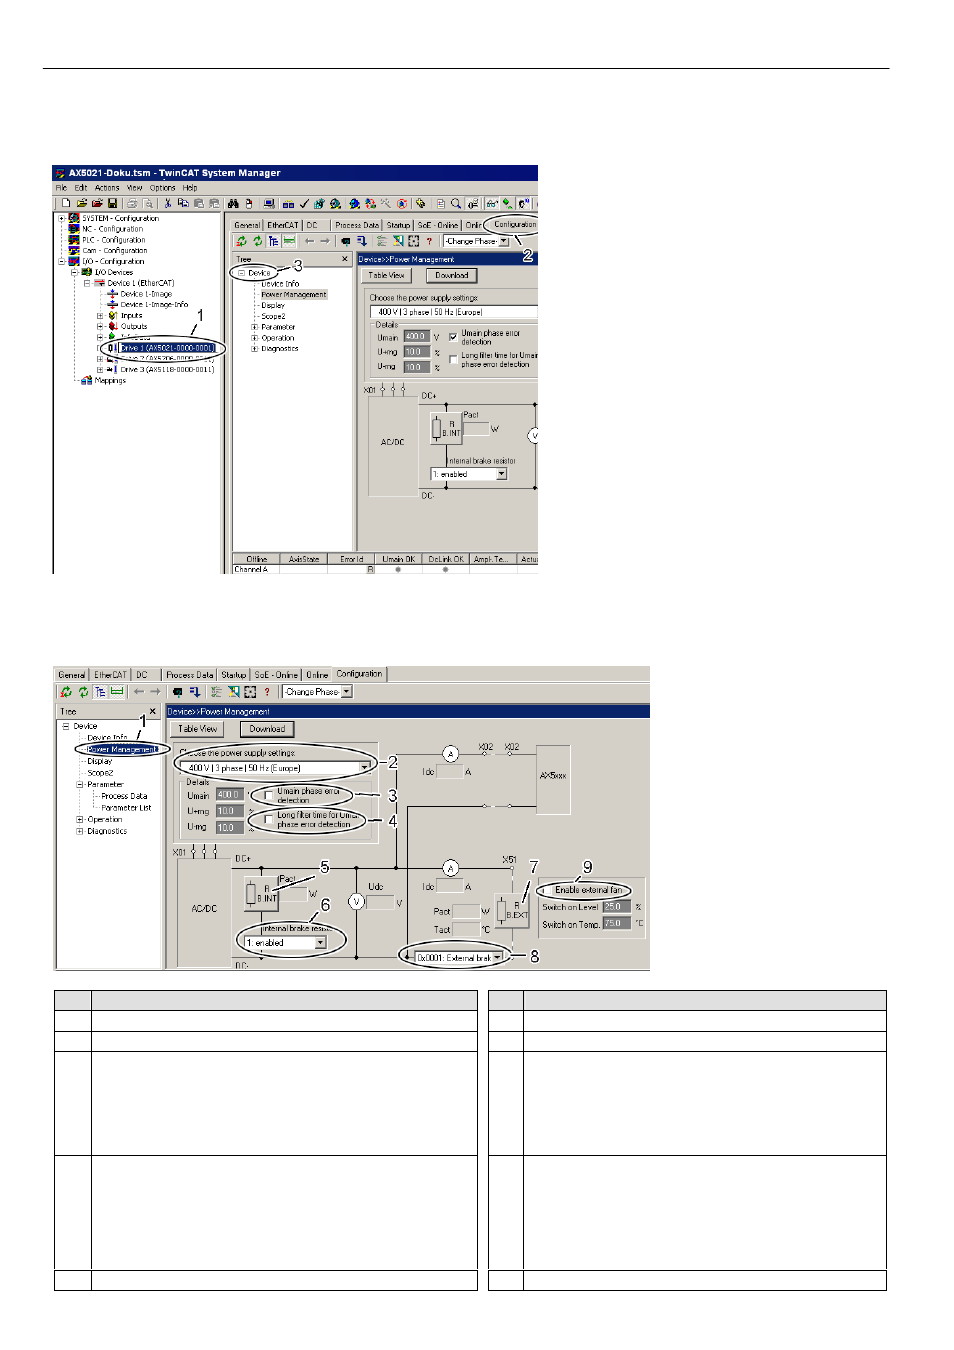Expand the Diagnostics node in upper screenshot

pos(254,349)
